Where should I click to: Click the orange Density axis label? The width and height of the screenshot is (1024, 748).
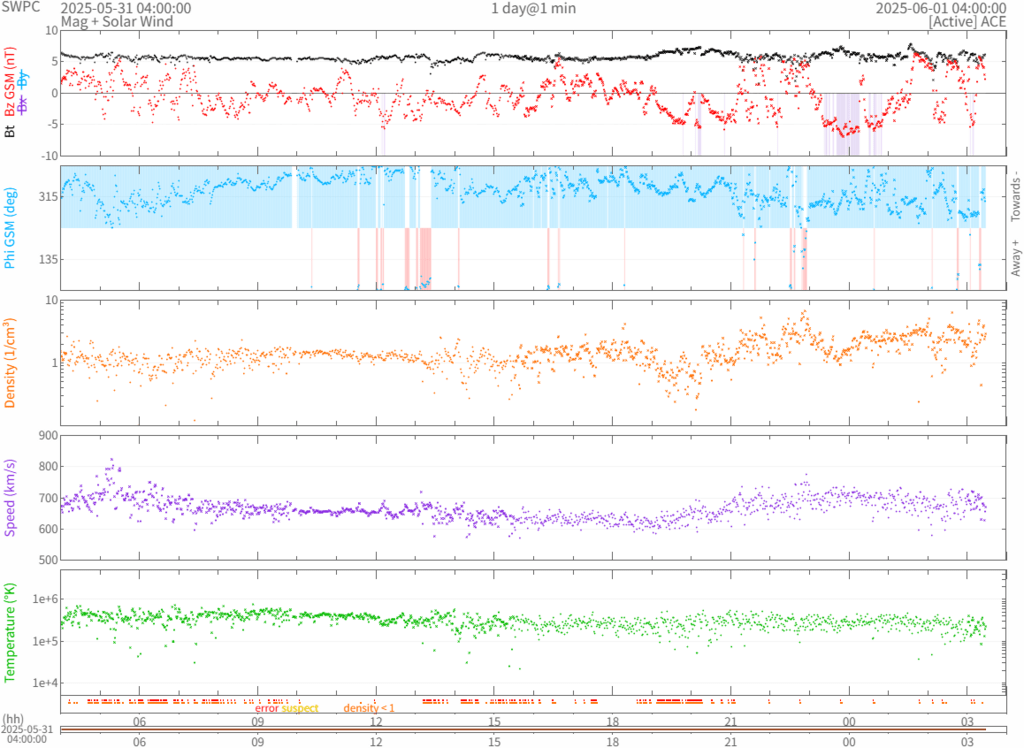coord(10,362)
